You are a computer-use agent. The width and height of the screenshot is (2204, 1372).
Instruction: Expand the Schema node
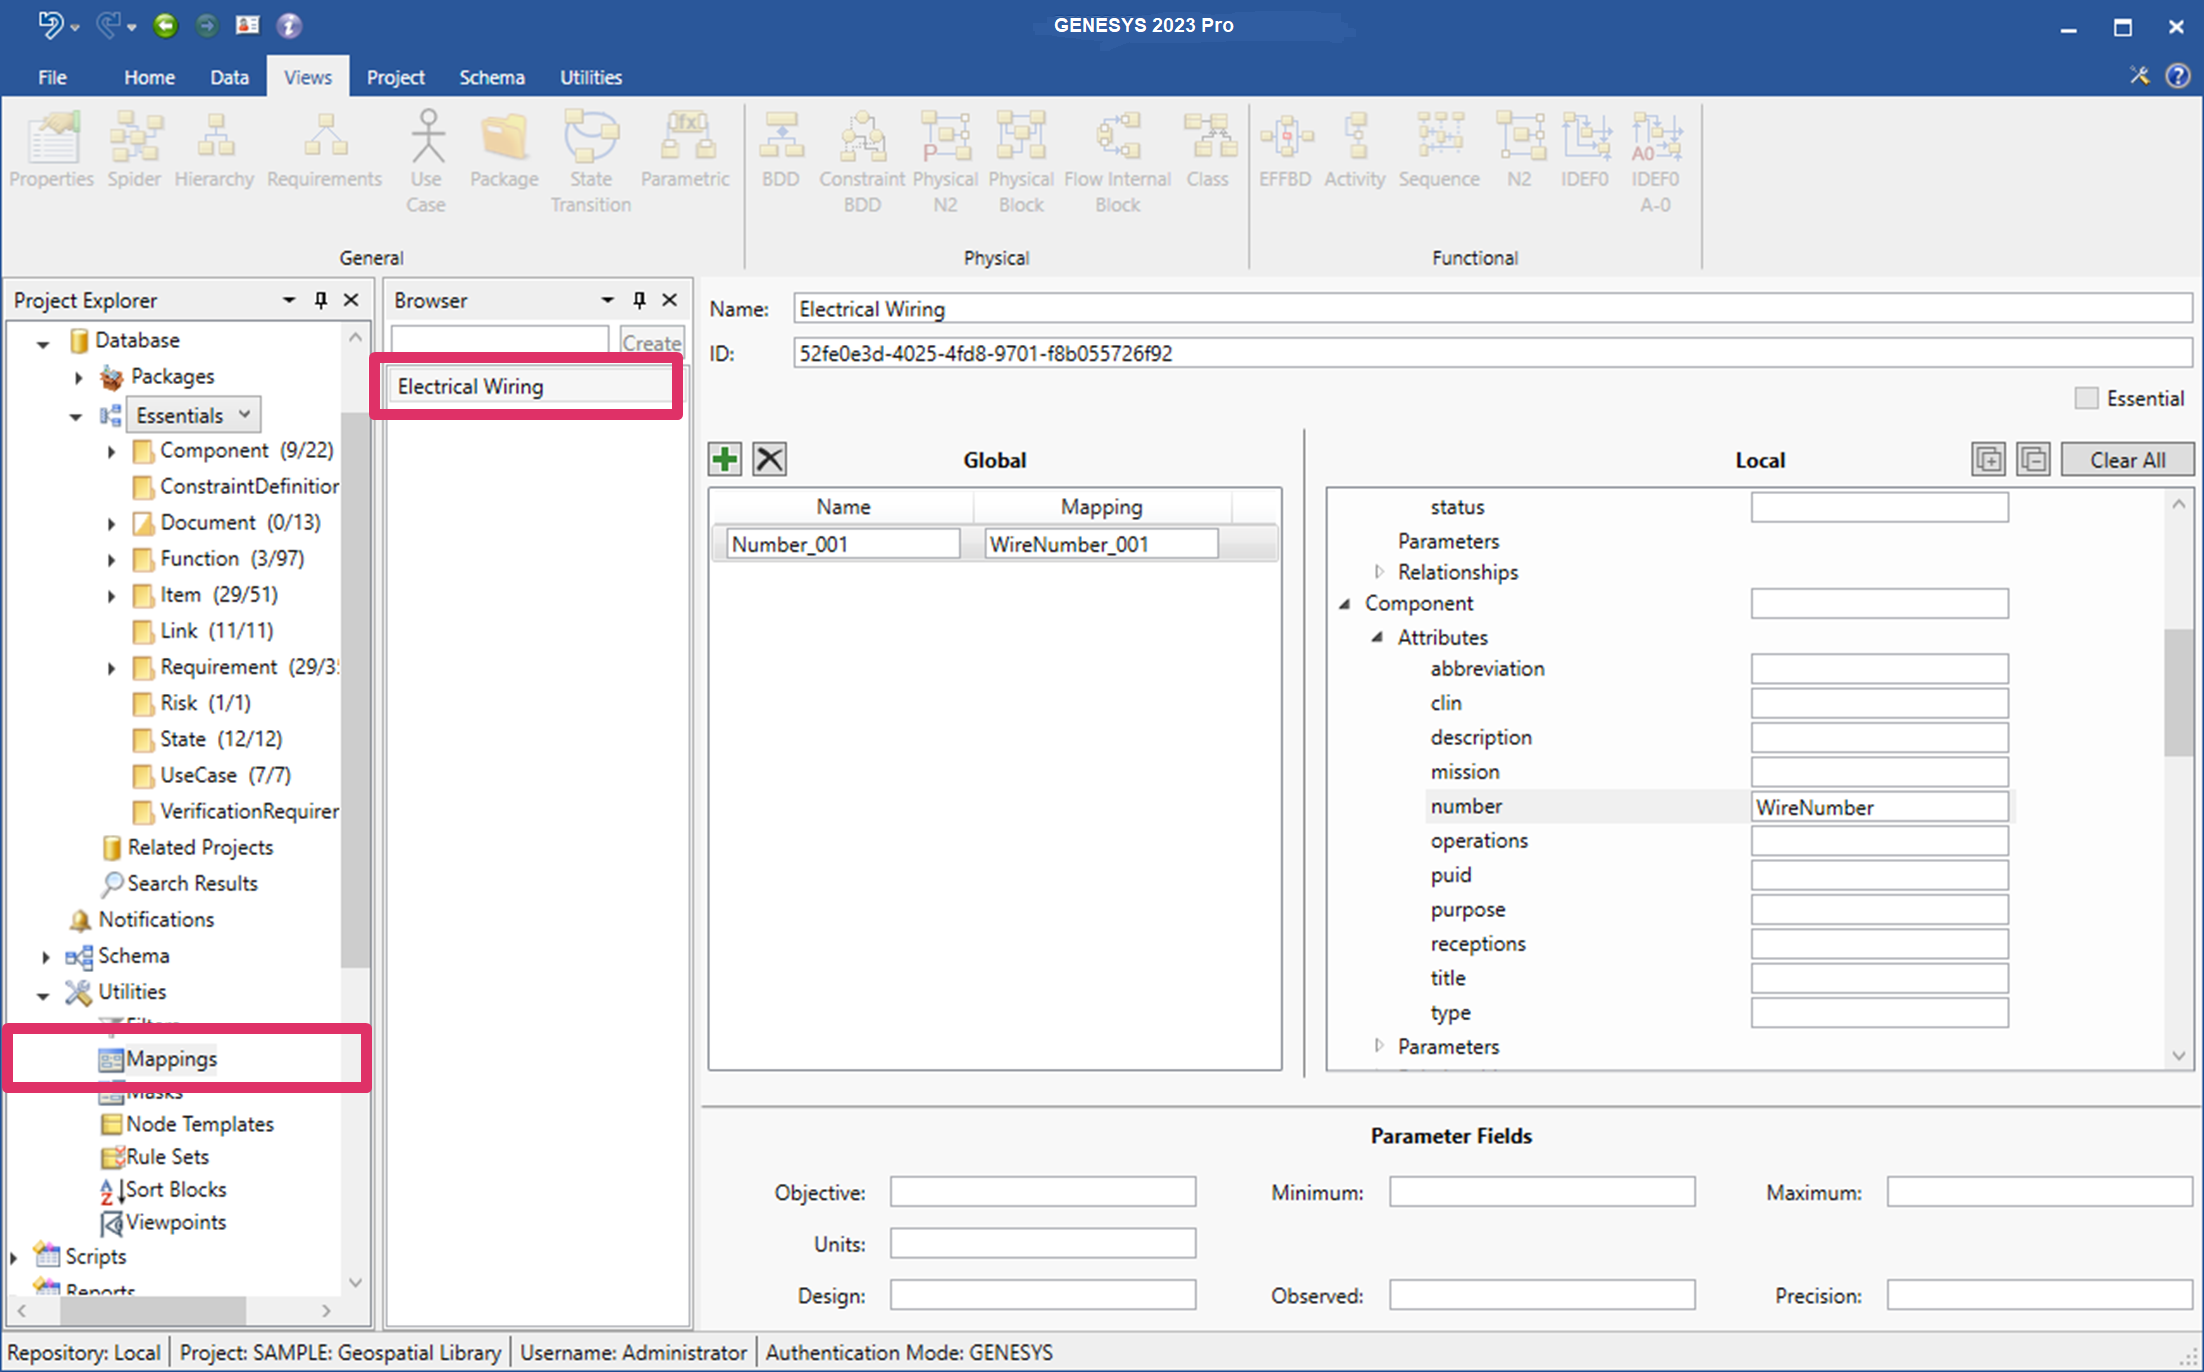45,957
